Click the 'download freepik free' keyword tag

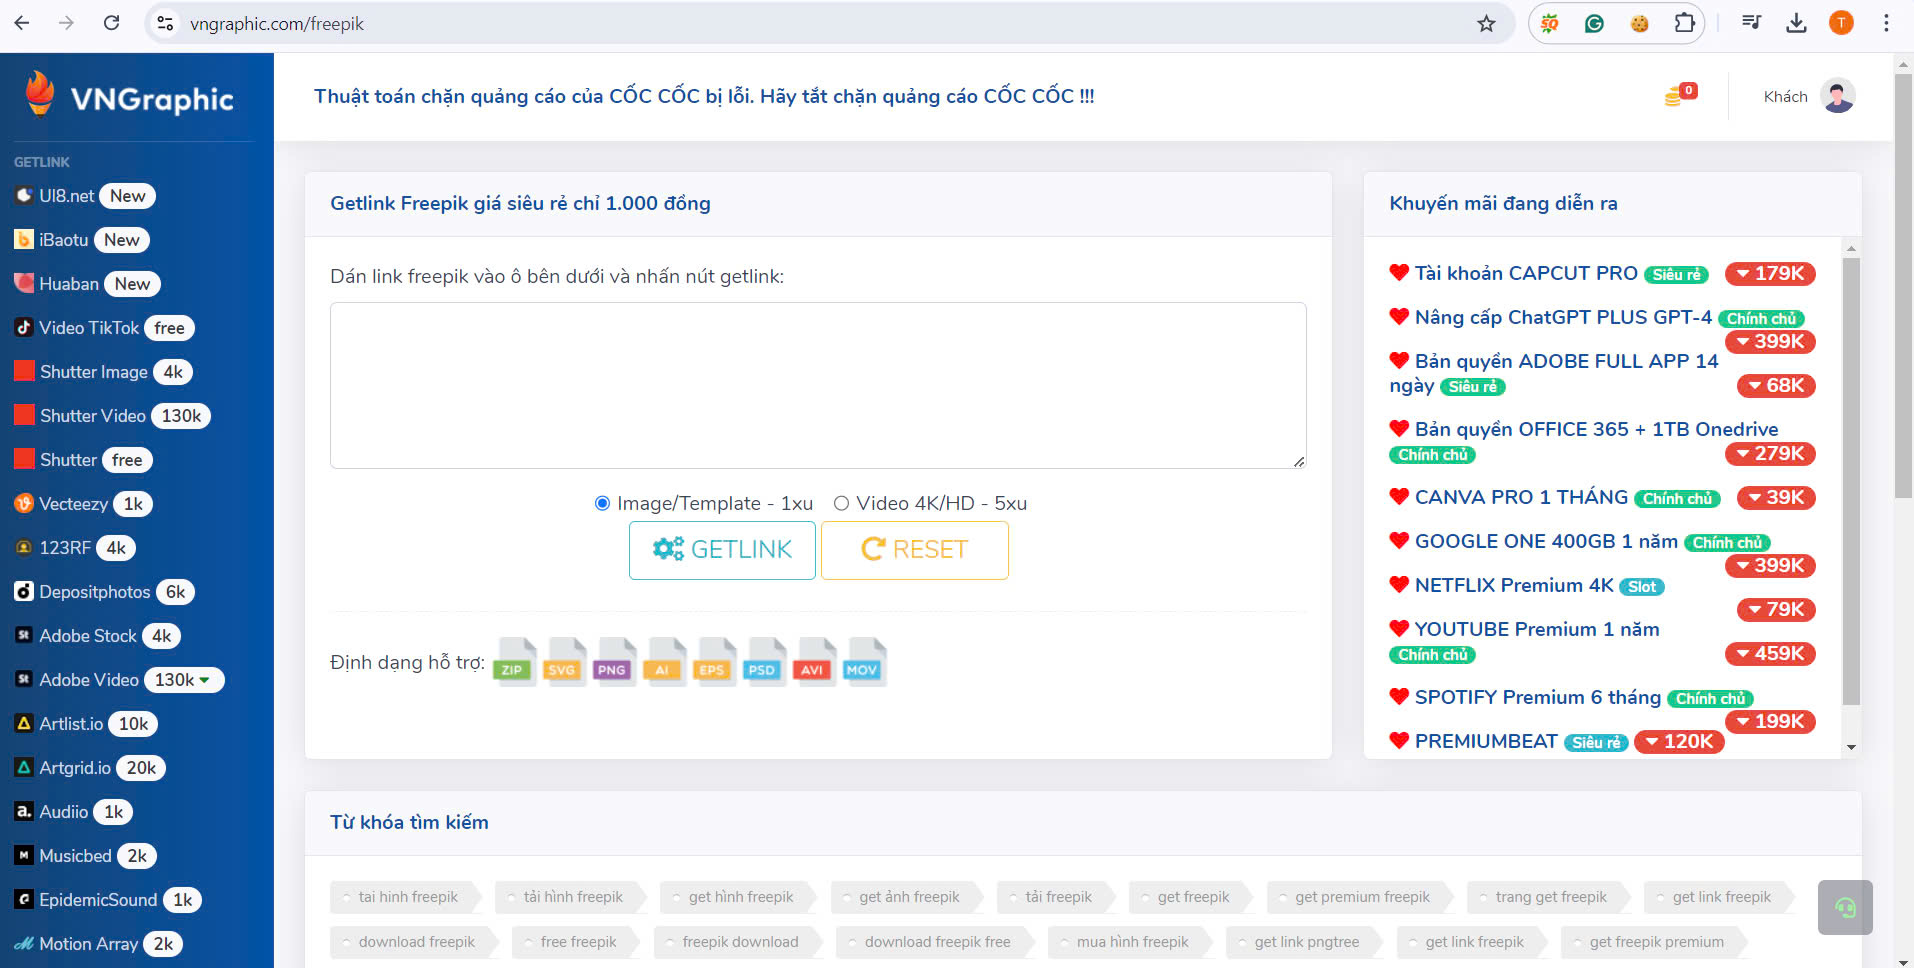(x=937, y=942)
